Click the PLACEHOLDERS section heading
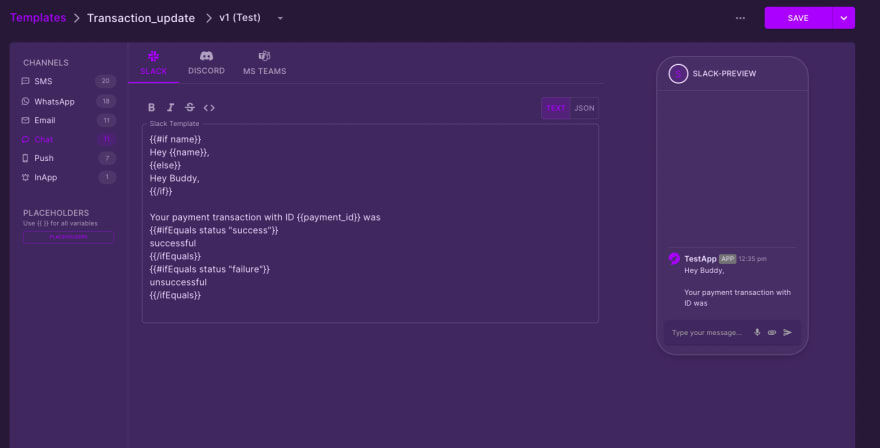880x448 pixels. click(x=56, y=213)
